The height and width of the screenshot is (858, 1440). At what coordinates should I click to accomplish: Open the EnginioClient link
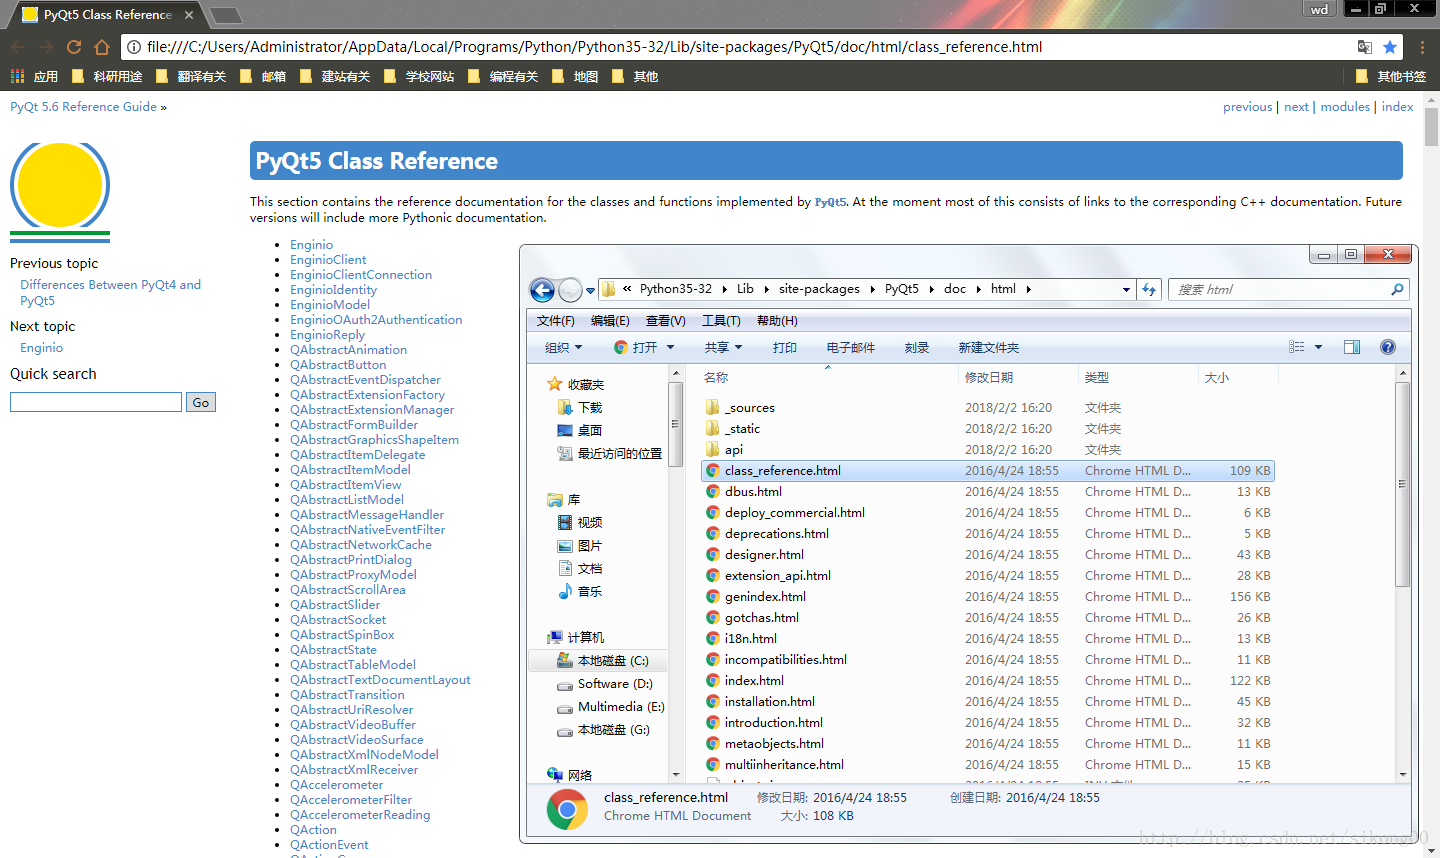click(x=328, y=259)
